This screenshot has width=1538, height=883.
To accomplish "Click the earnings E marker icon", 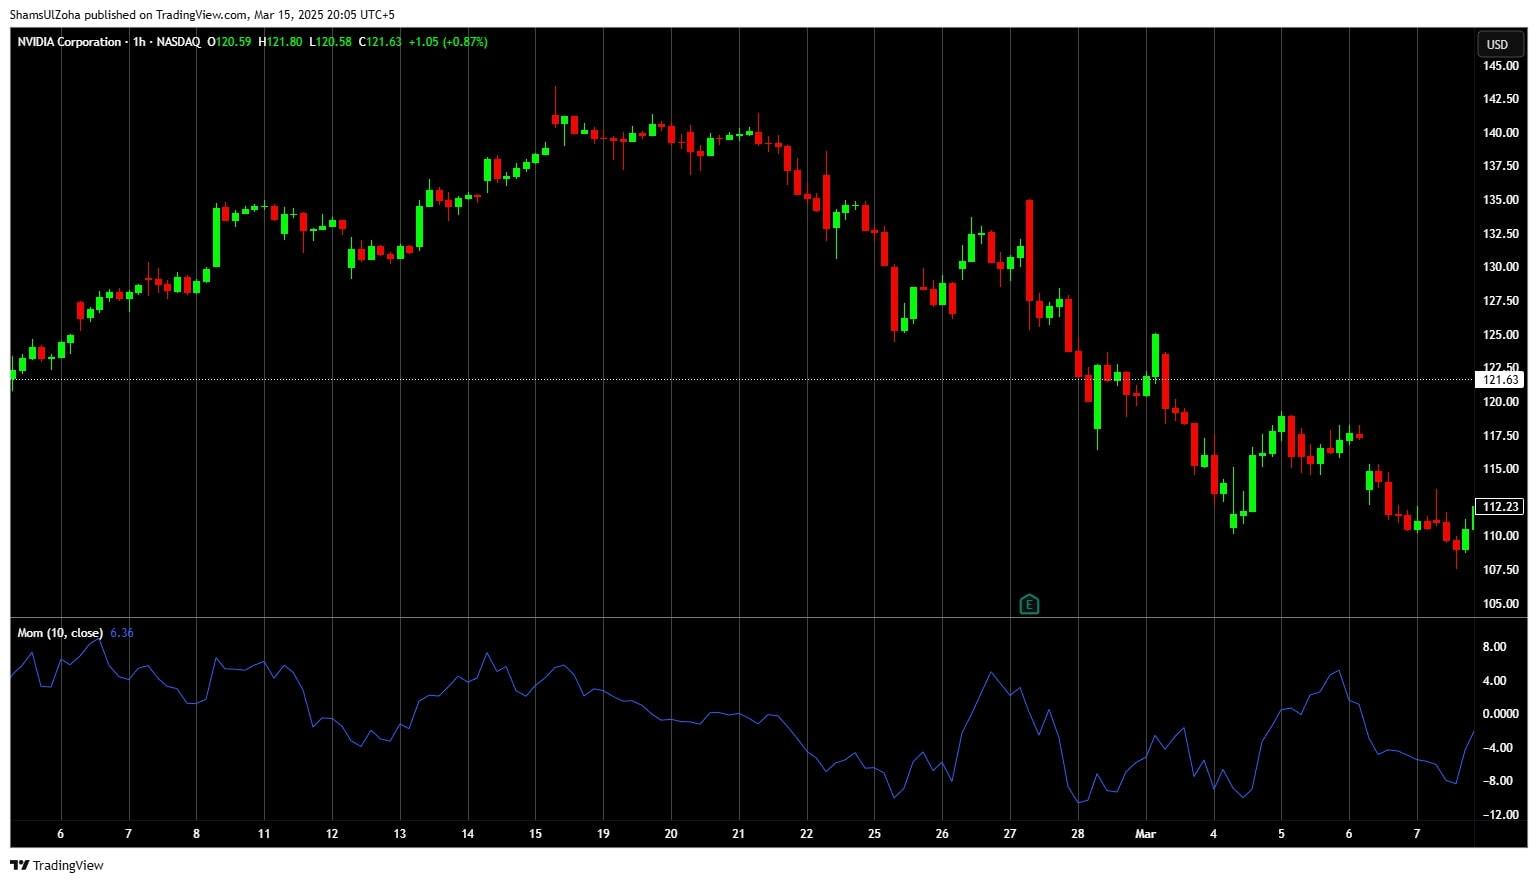I will click(1029, 604).
